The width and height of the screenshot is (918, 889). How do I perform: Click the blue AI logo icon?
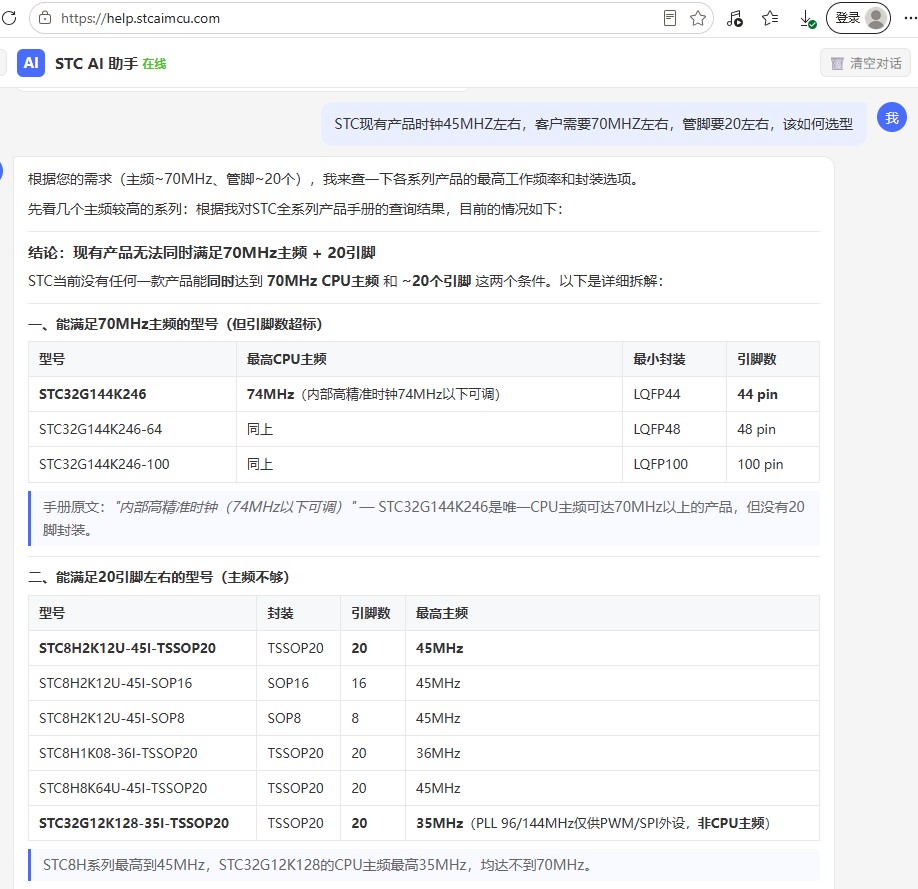click(31, 63)
